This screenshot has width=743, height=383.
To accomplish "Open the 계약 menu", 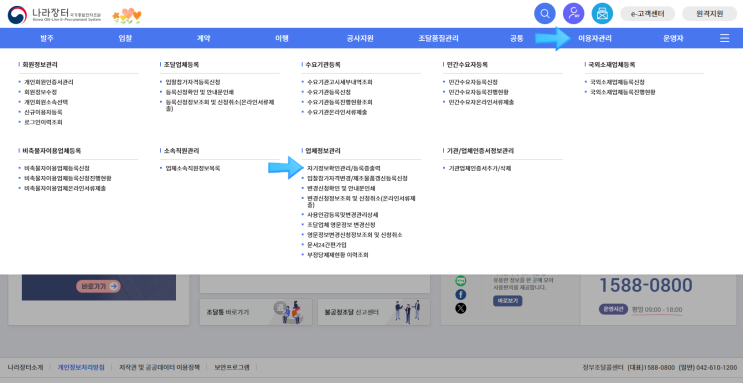I will pos(203,38).
